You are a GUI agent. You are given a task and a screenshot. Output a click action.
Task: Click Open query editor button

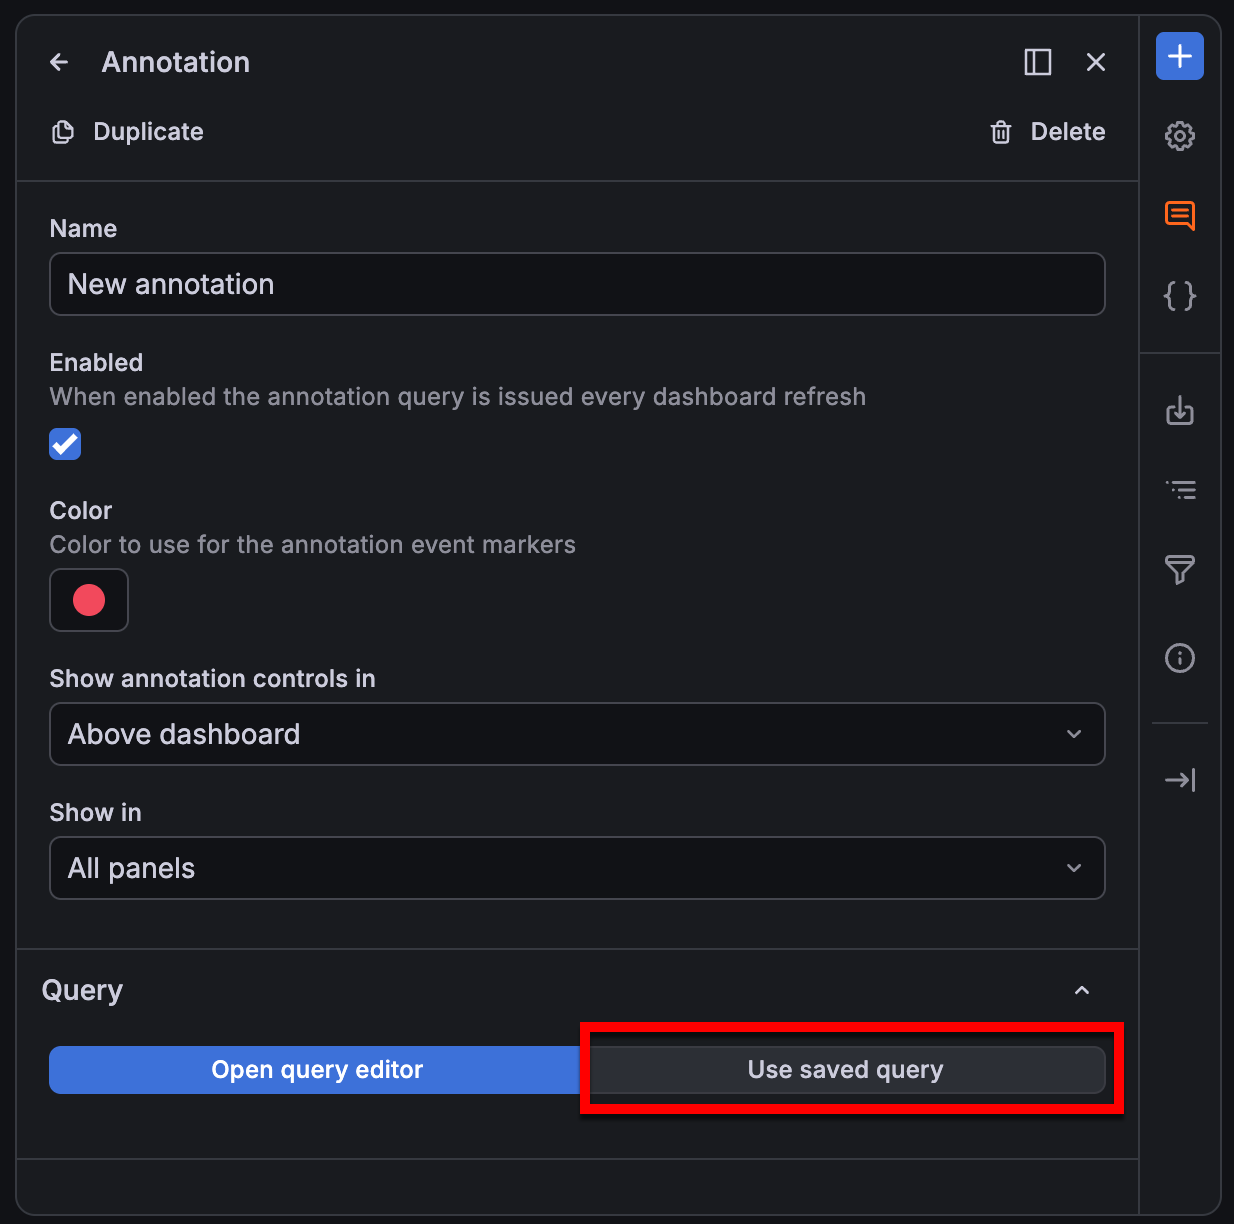pyautogui.click(x=317, y=1070)
